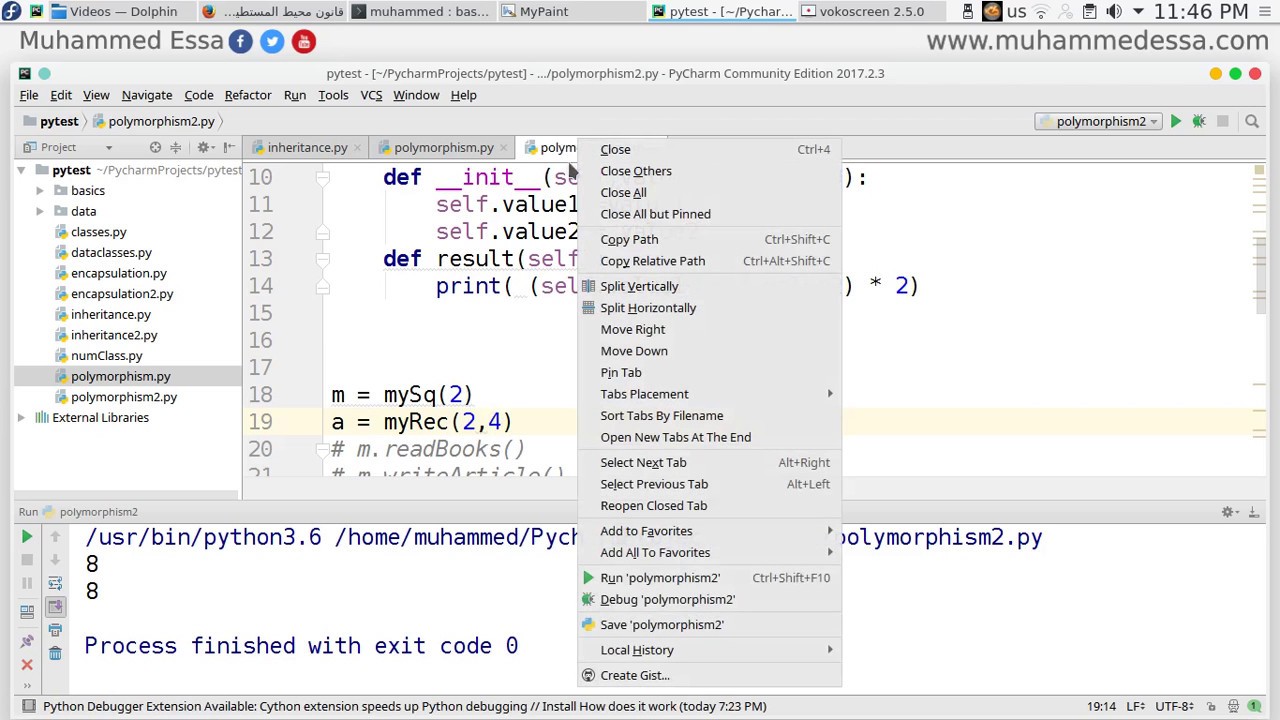The image size is (1280, 720).
Task: Select Create Gist... menu entry
Action: [x=710, y=675]
